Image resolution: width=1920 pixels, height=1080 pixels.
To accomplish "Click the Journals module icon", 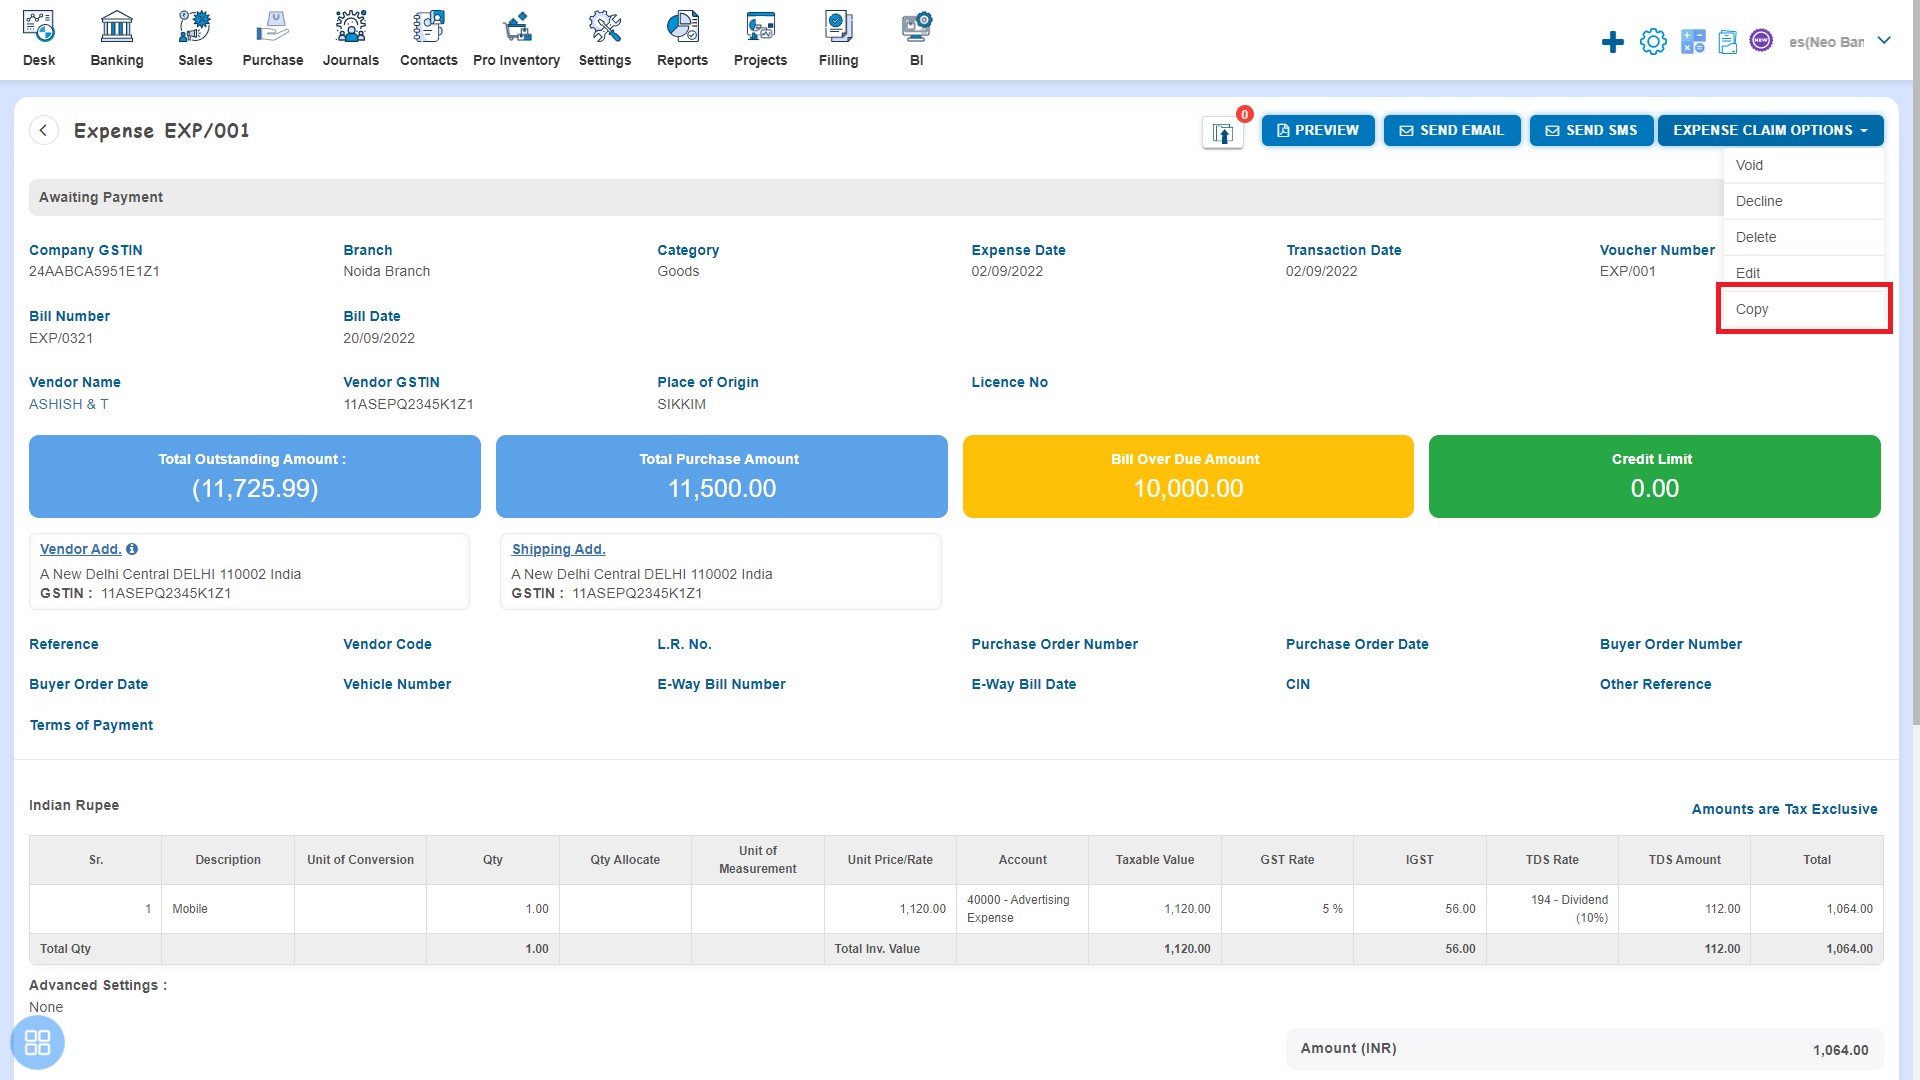I will coord(351,40).
